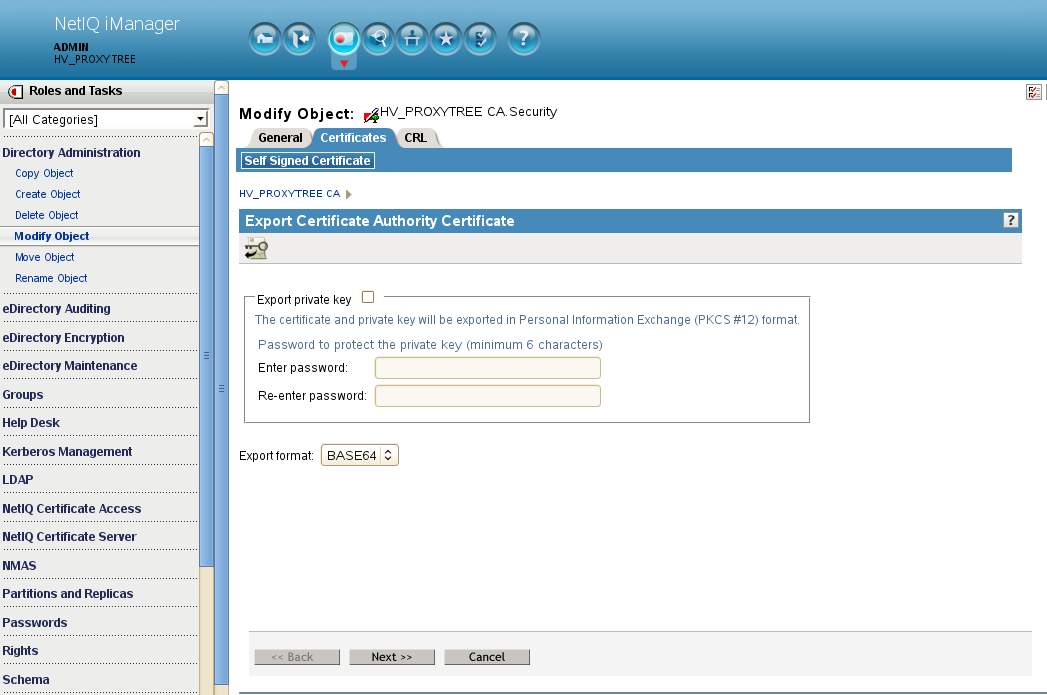This screenshot has height=695, width=1047.
Task: Expand the NetIQ Certificate Access category
Action: (71, 509)
